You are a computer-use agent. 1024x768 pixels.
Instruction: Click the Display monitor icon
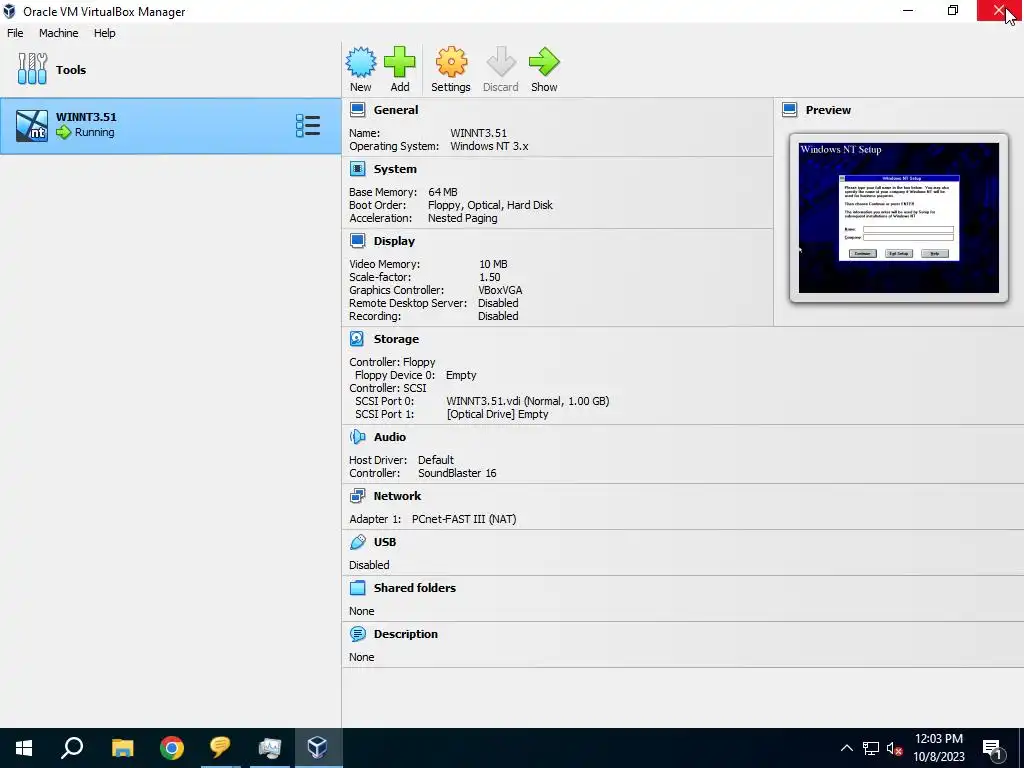coord(358,241)
